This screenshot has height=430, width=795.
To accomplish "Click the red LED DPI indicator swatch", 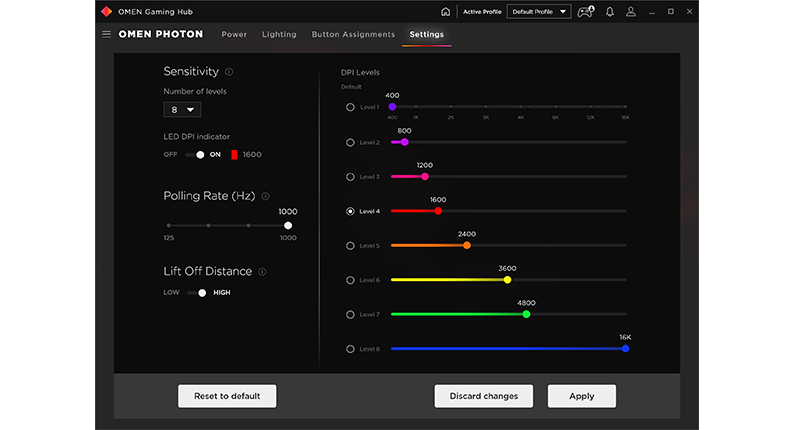I will point(234,155).
